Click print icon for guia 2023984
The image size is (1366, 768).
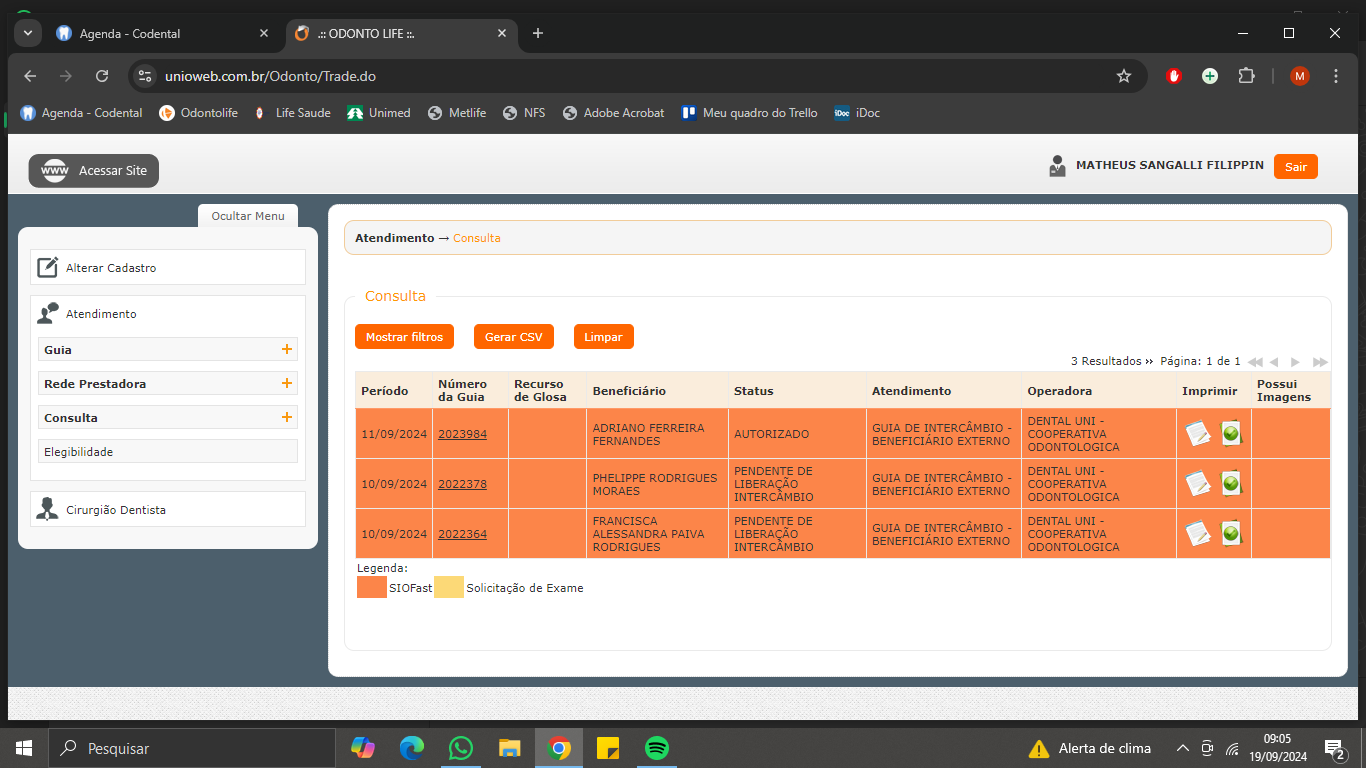(x=1197, y=434)
